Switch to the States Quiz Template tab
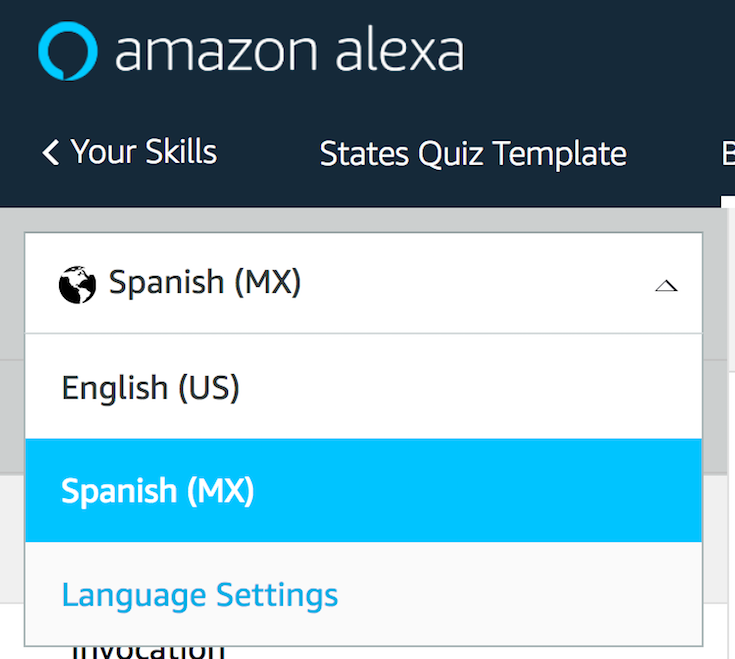This screenshot has width=735, height=659. pyautogui.click(x=473, y=154)
